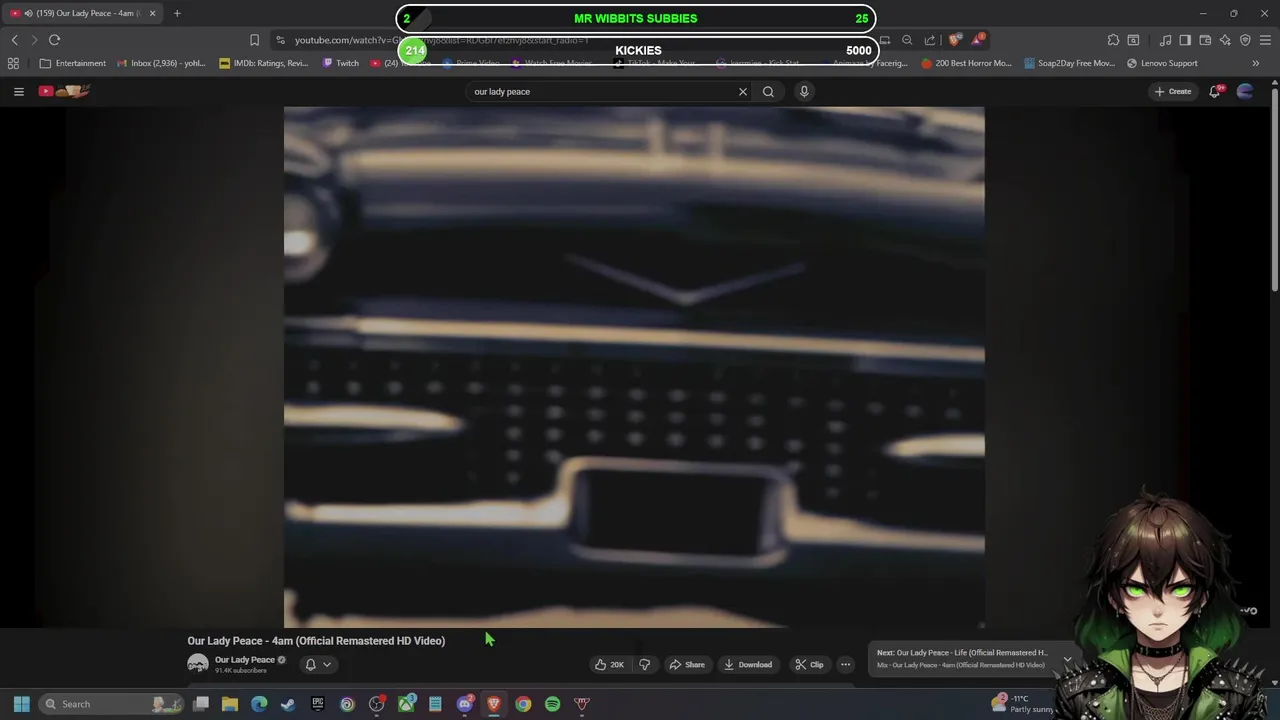Image resolution: width=1280 pixels, height=720 pixels.
Task: Like the video with 20K thumbs up
Action: point(609,664)
